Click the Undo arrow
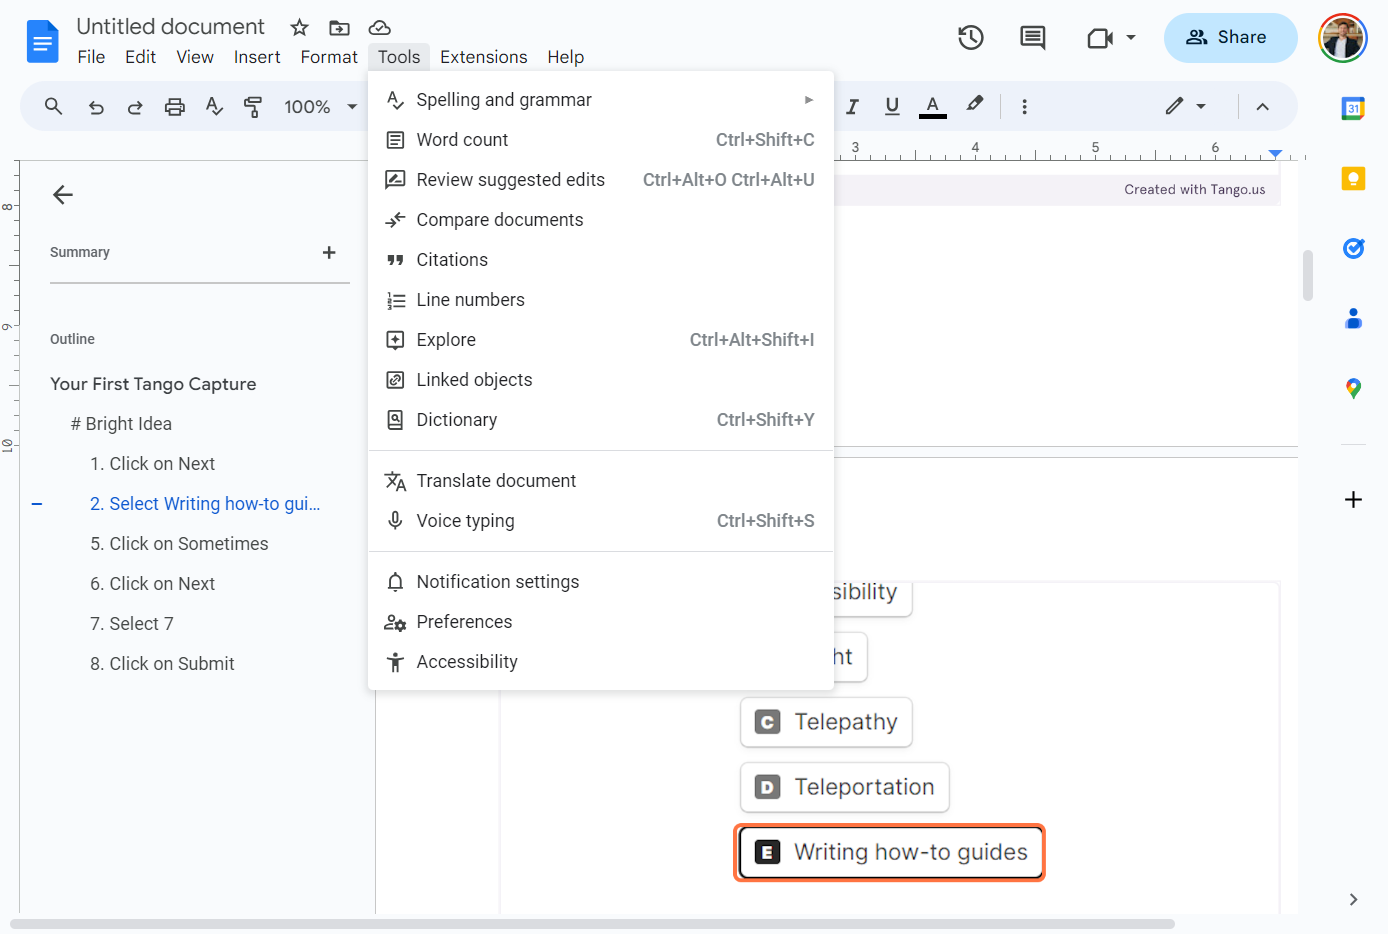Image resolution: width=1388 pixels, height=934 pixels. coord(96,107)
